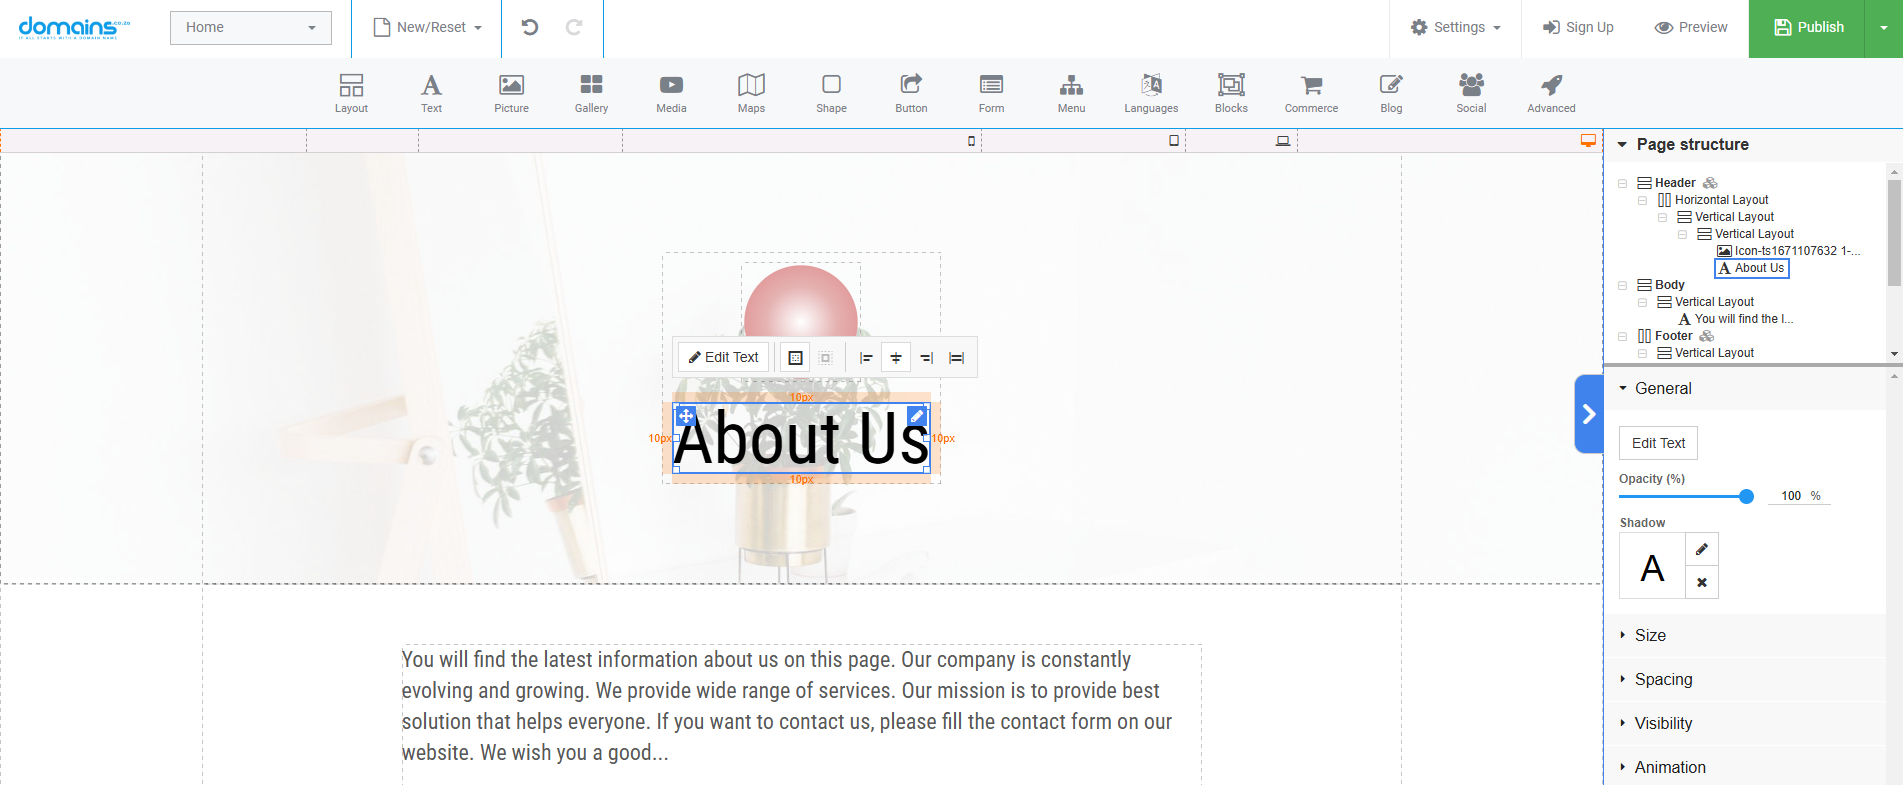Click the Undo arrow icon
The height and width of the screenshot is (785, 1903).
pos(530,27)
